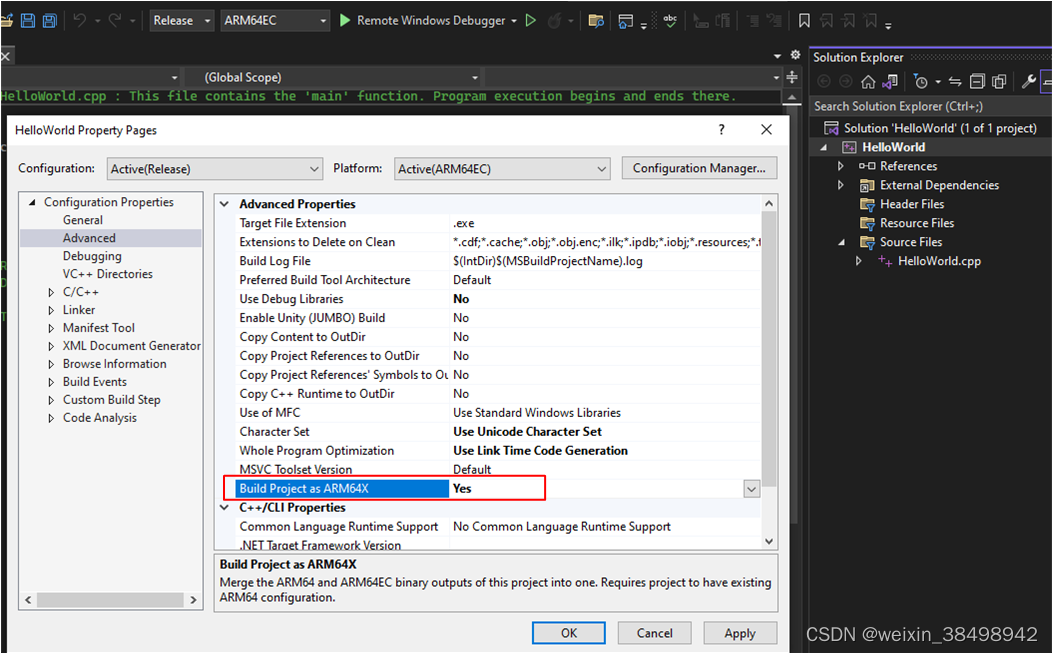Screen dimensions: 1053x654
Task: Click the property grid vertical scrollbar
Action: tap(769, 349)
